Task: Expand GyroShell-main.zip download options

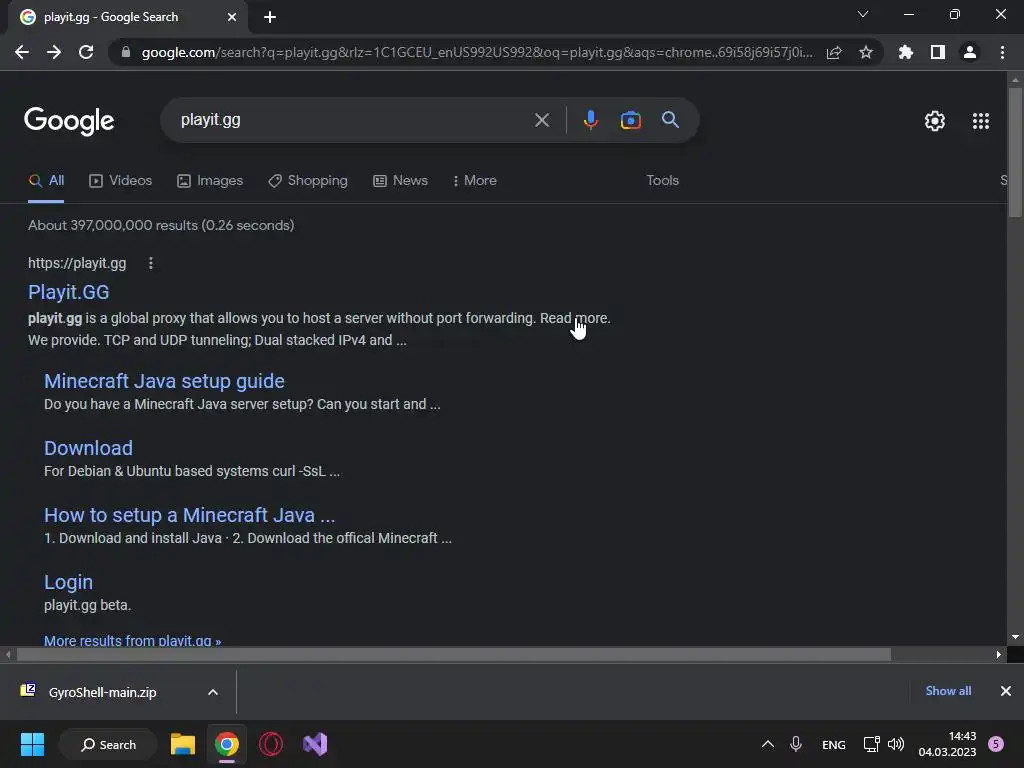Action: (213, 692)
